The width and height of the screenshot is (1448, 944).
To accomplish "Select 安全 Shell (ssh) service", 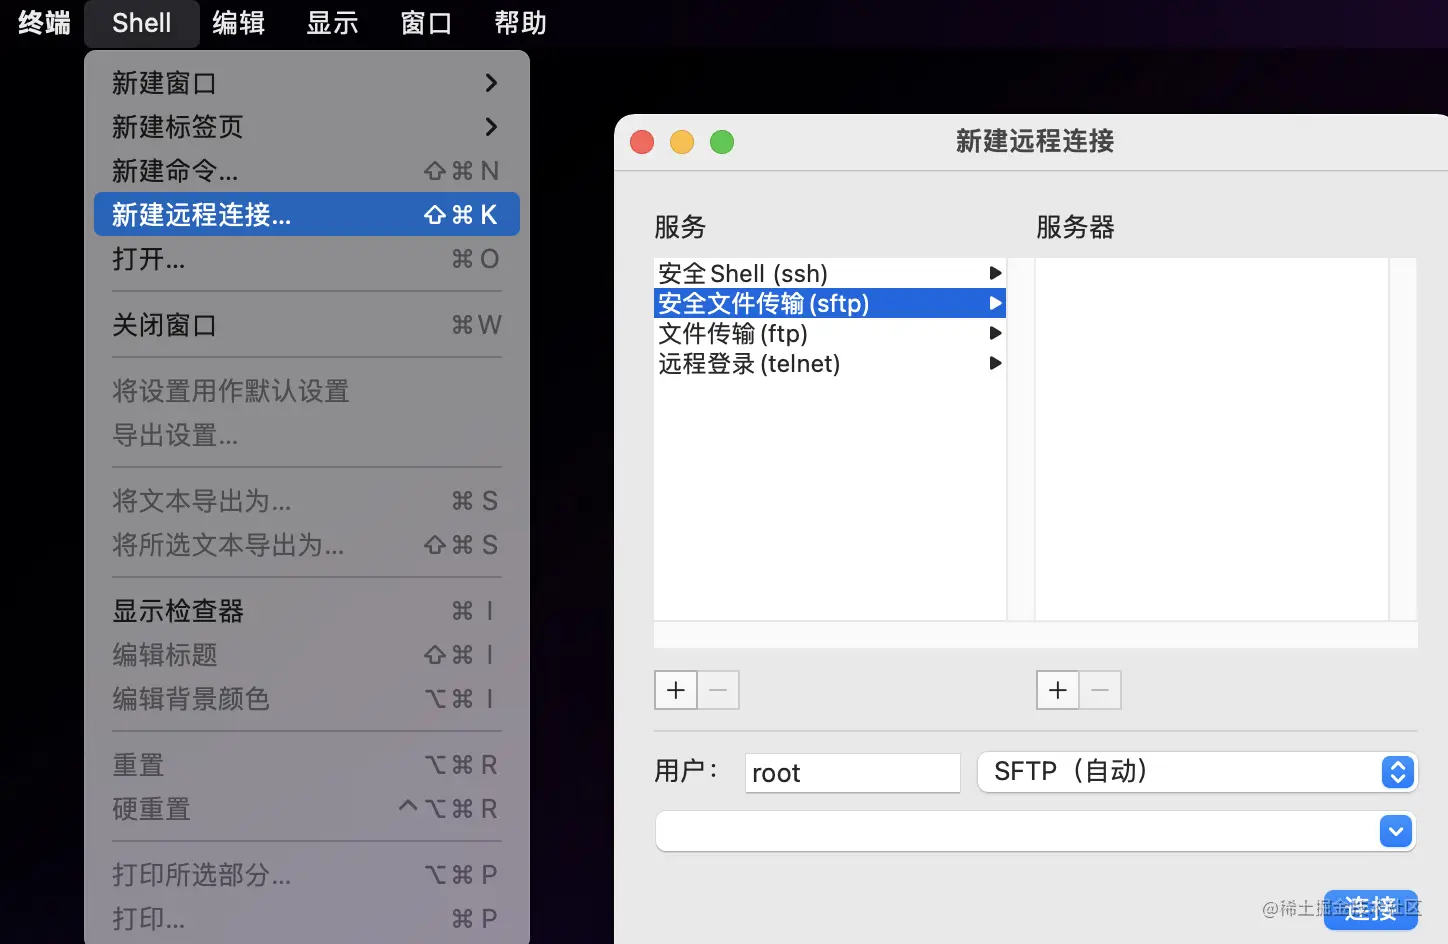I will (829, 273).
